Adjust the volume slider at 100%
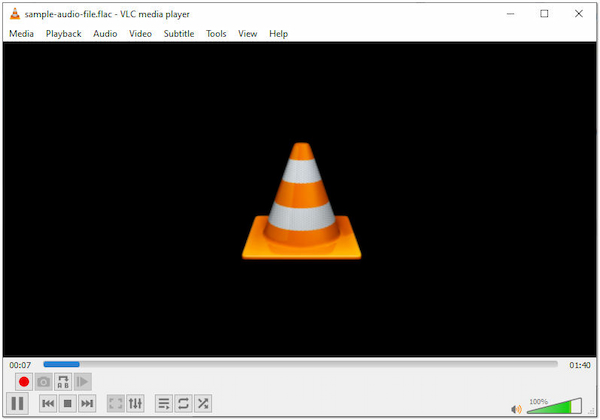The width and height of the screenshot is (600, 420). coord(554,406)
